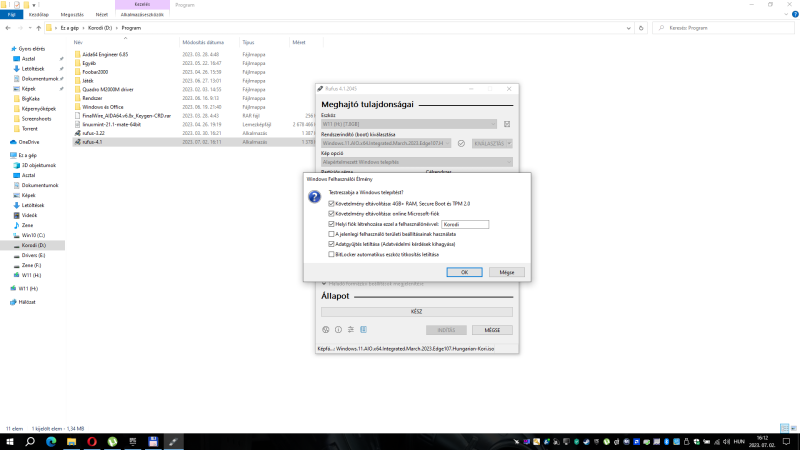This screenshot has height=450, width=800.
Task: Open the Kezelés contextual tab
Action: click(142, 5)
